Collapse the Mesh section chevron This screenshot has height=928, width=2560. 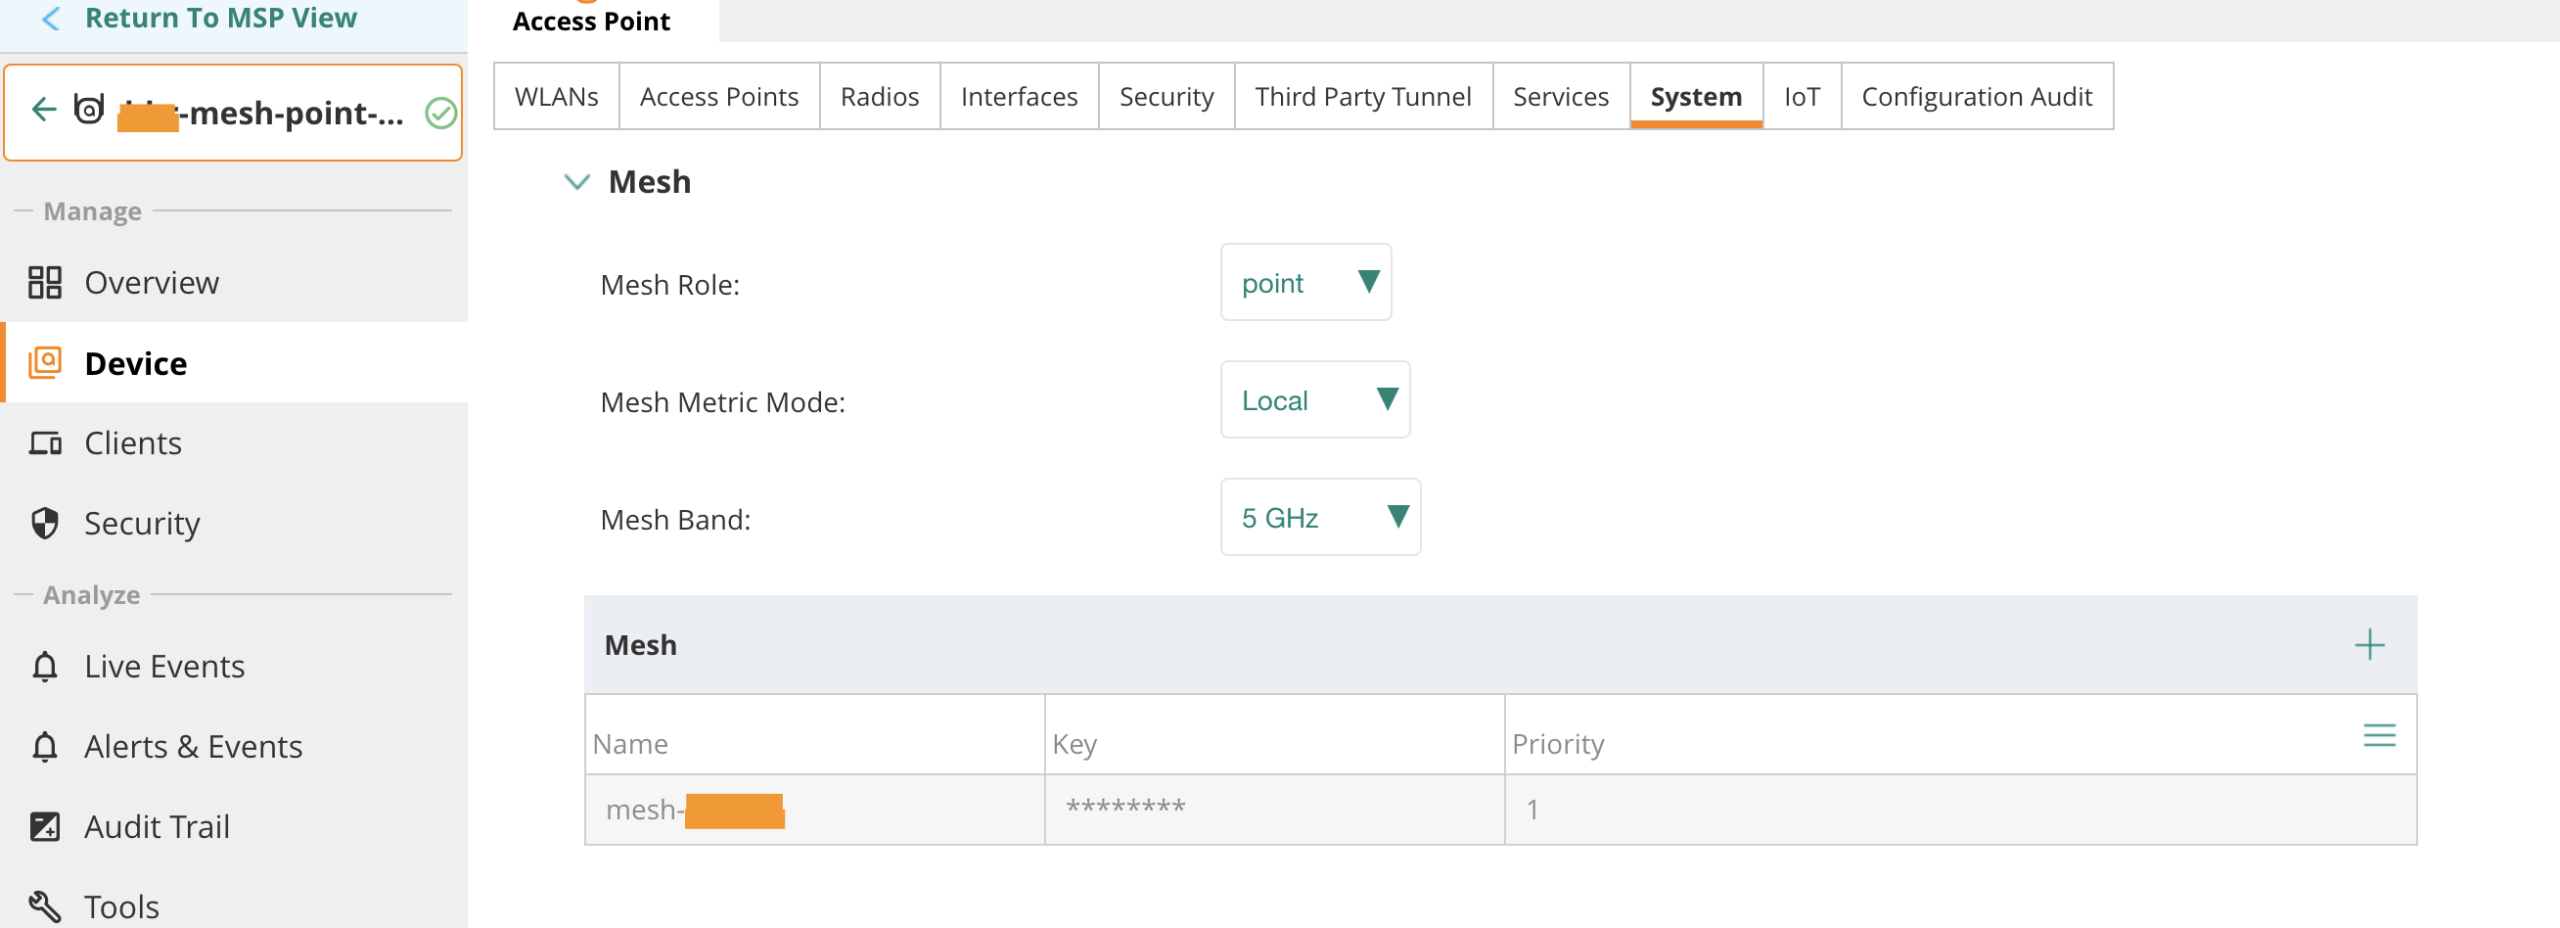click(577, 182)
